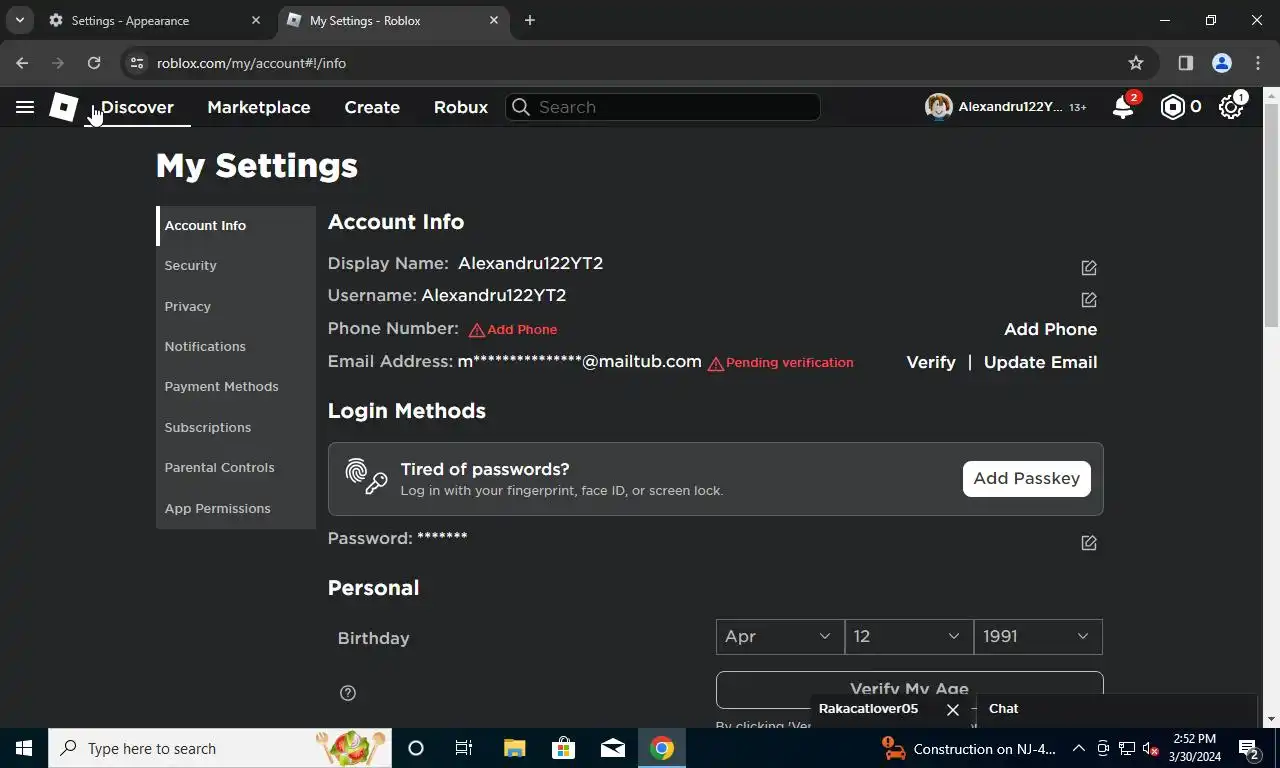This screenshot has width=1280, height=768.
Task: Open the Notifications settings section
Action: [236, 347]
